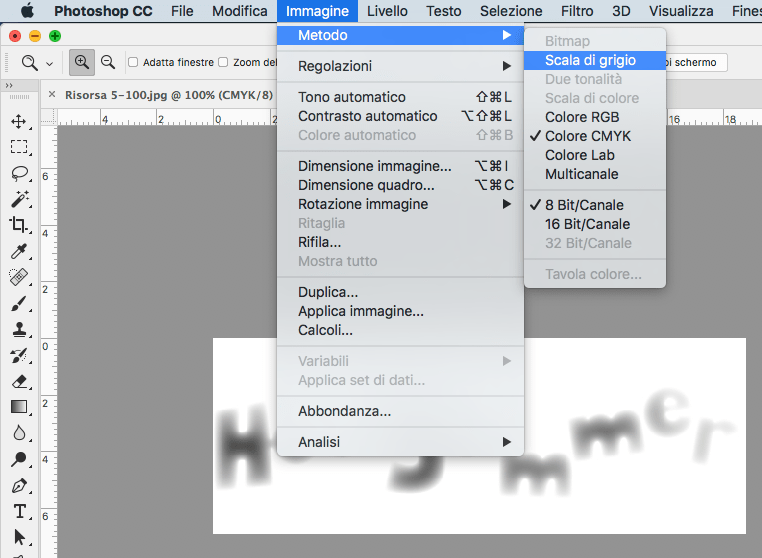Screen dimensions: 762x558
Task: Open the File menu
Action: tap(182, 11)
